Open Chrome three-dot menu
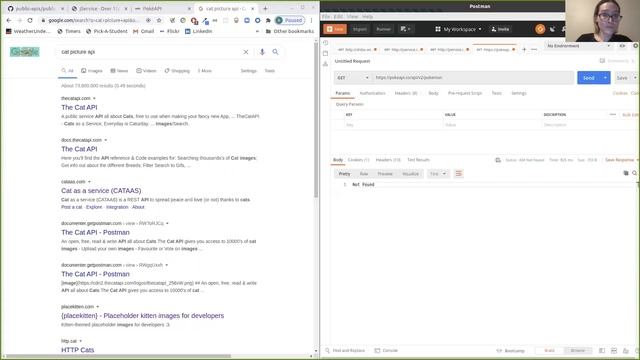 point(311,20)
